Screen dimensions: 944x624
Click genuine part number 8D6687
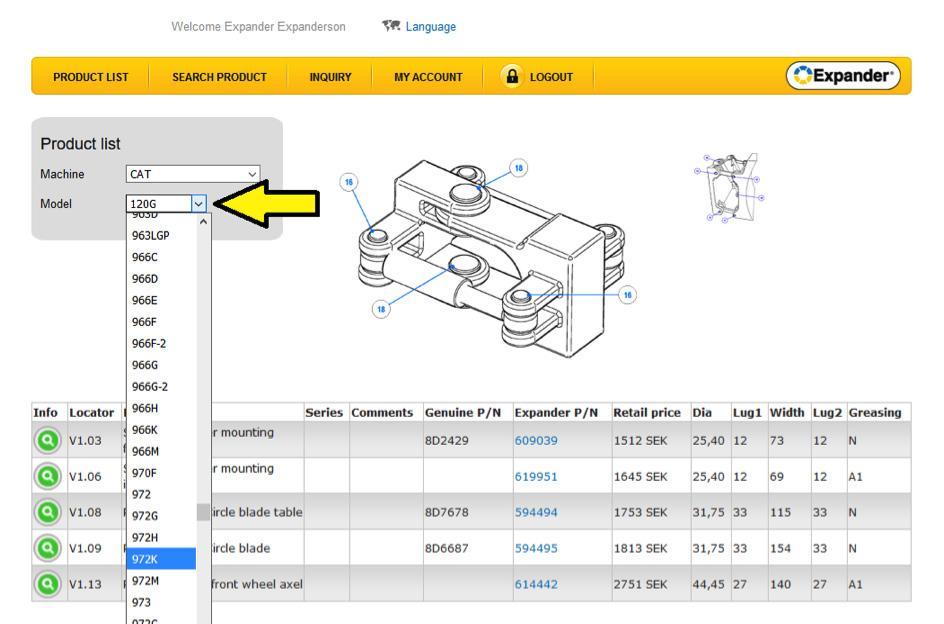pos(447,548)
